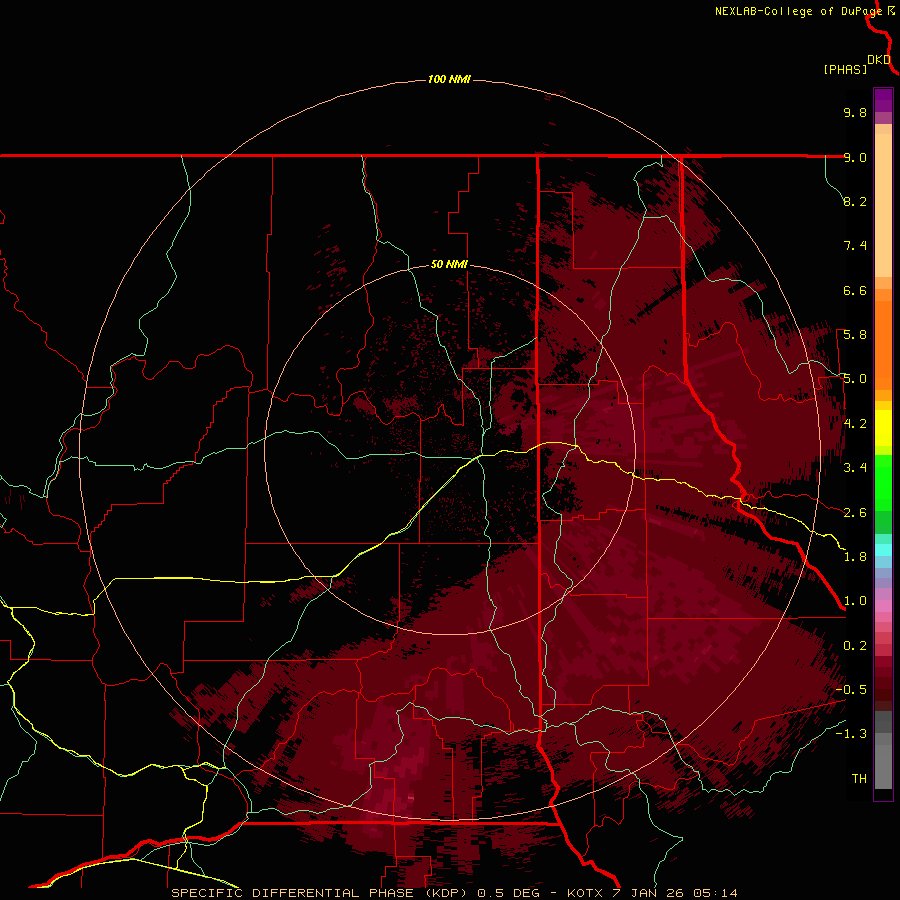This screenshot has width=900, height=900.
Task: Pick the cyan segment of the color bar
Action: (883, 550)
